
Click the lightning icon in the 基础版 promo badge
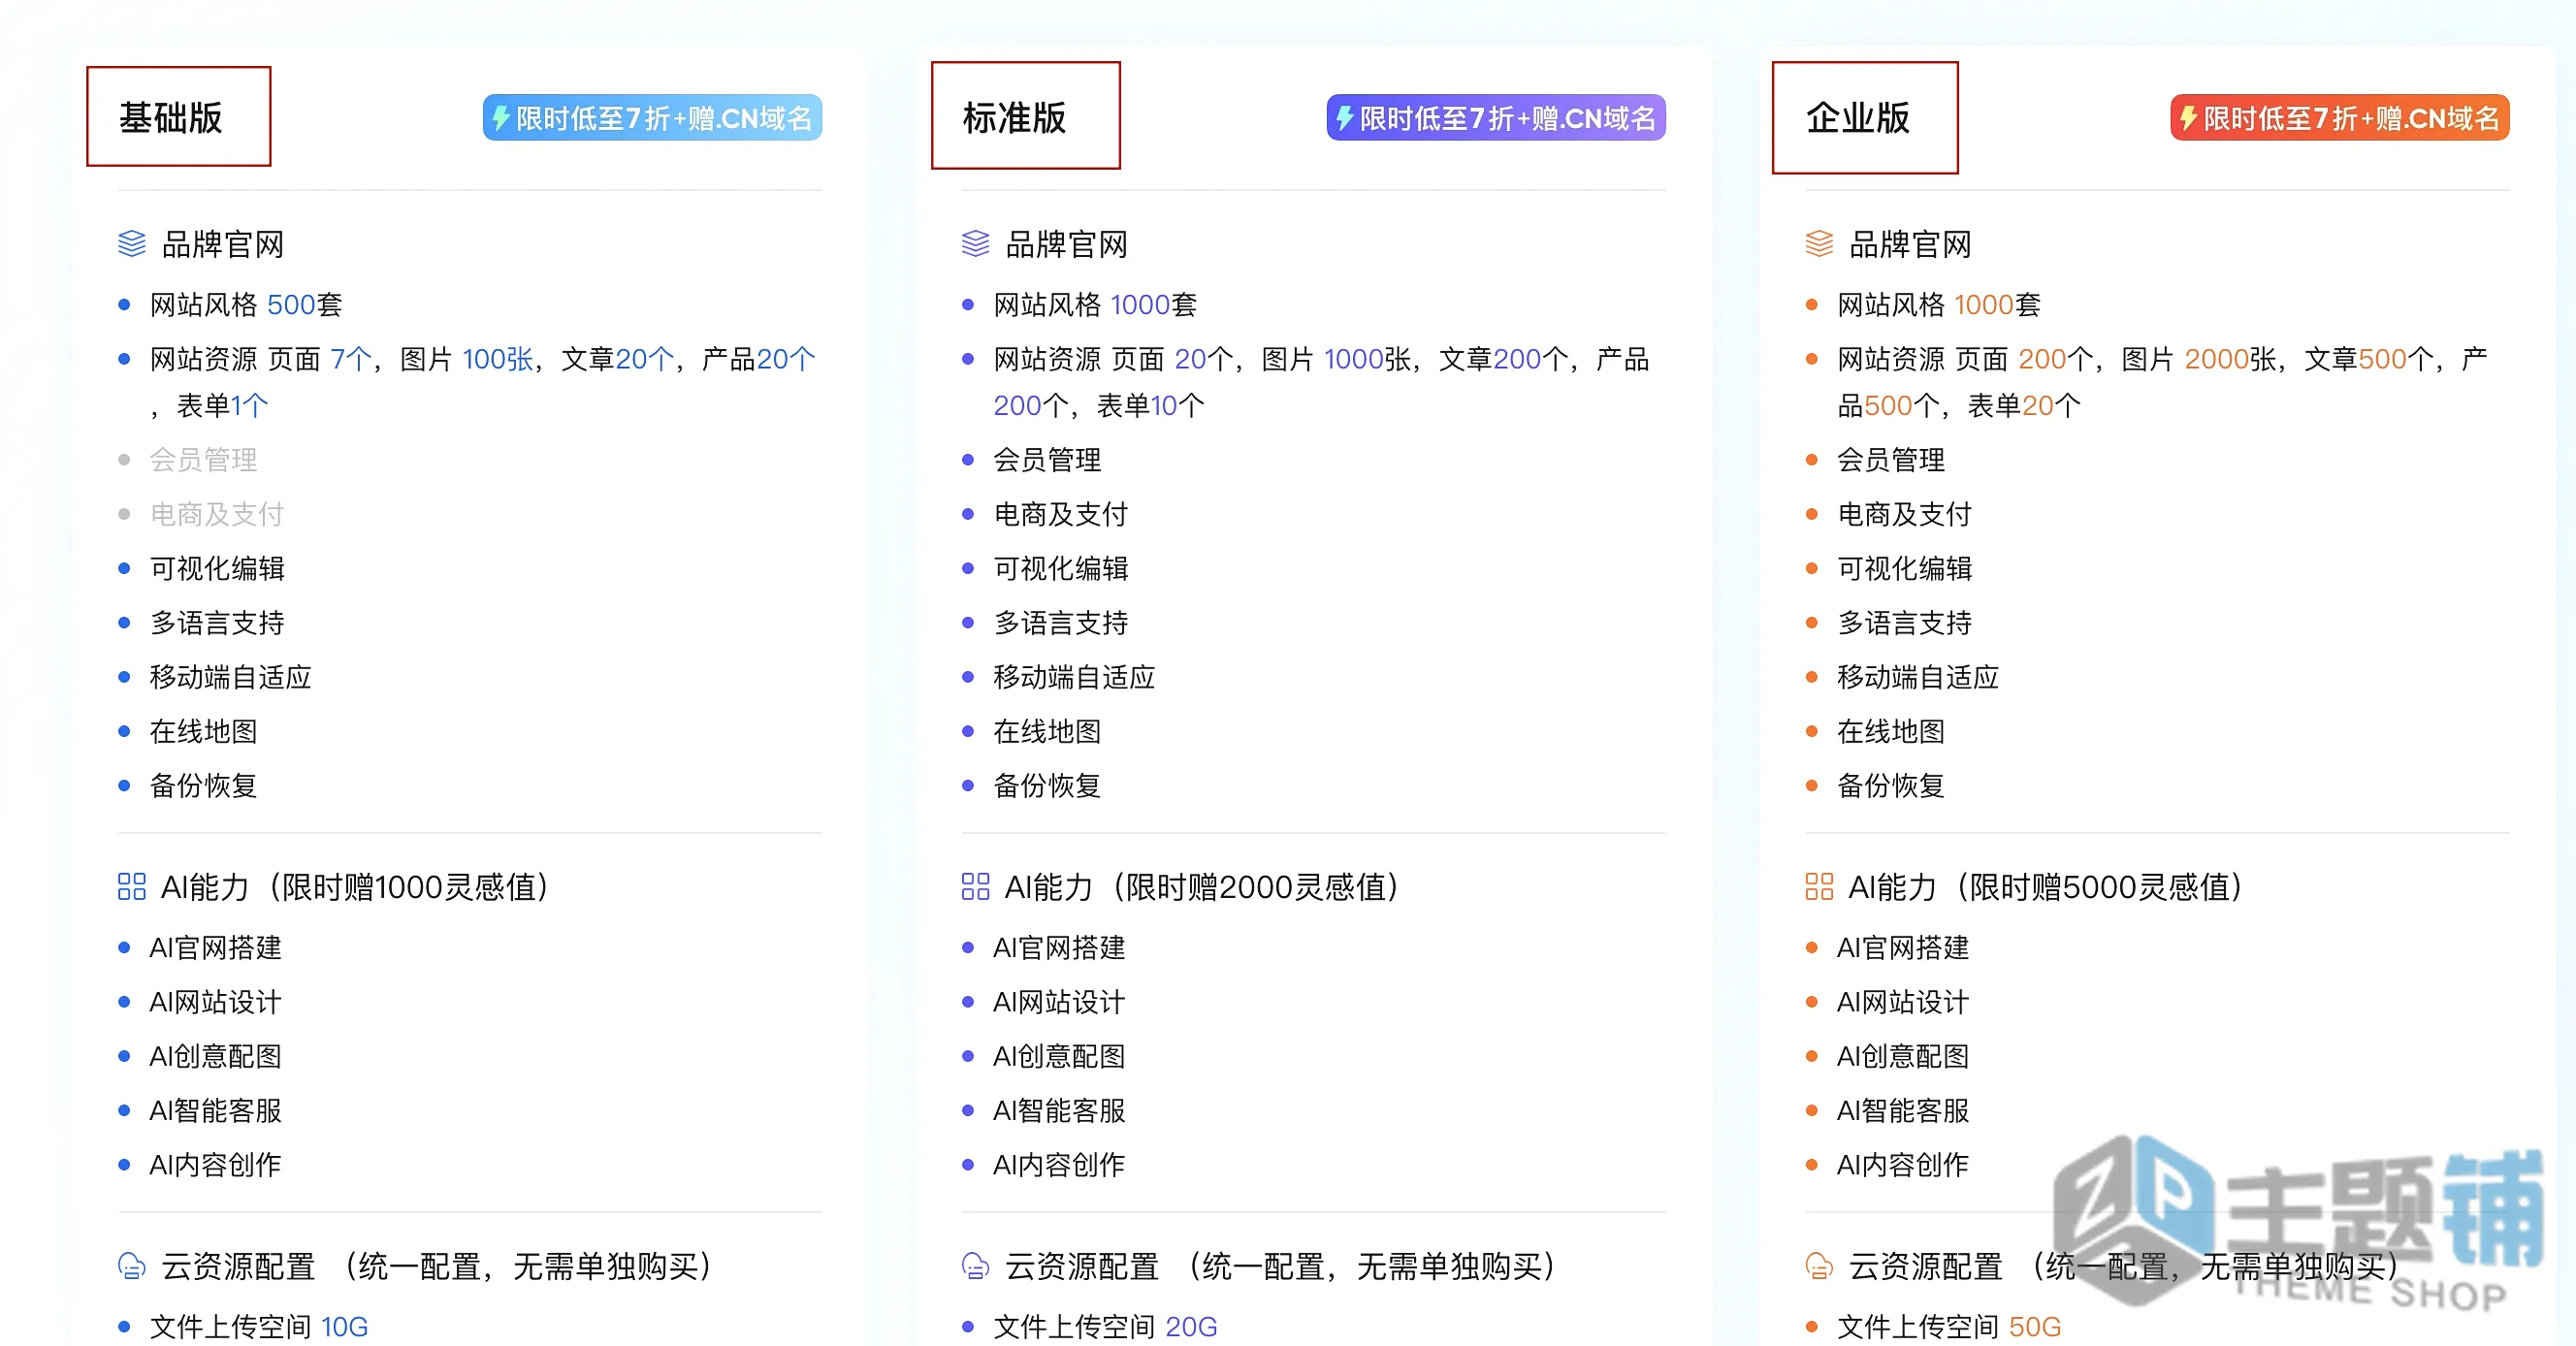[501, 118]
